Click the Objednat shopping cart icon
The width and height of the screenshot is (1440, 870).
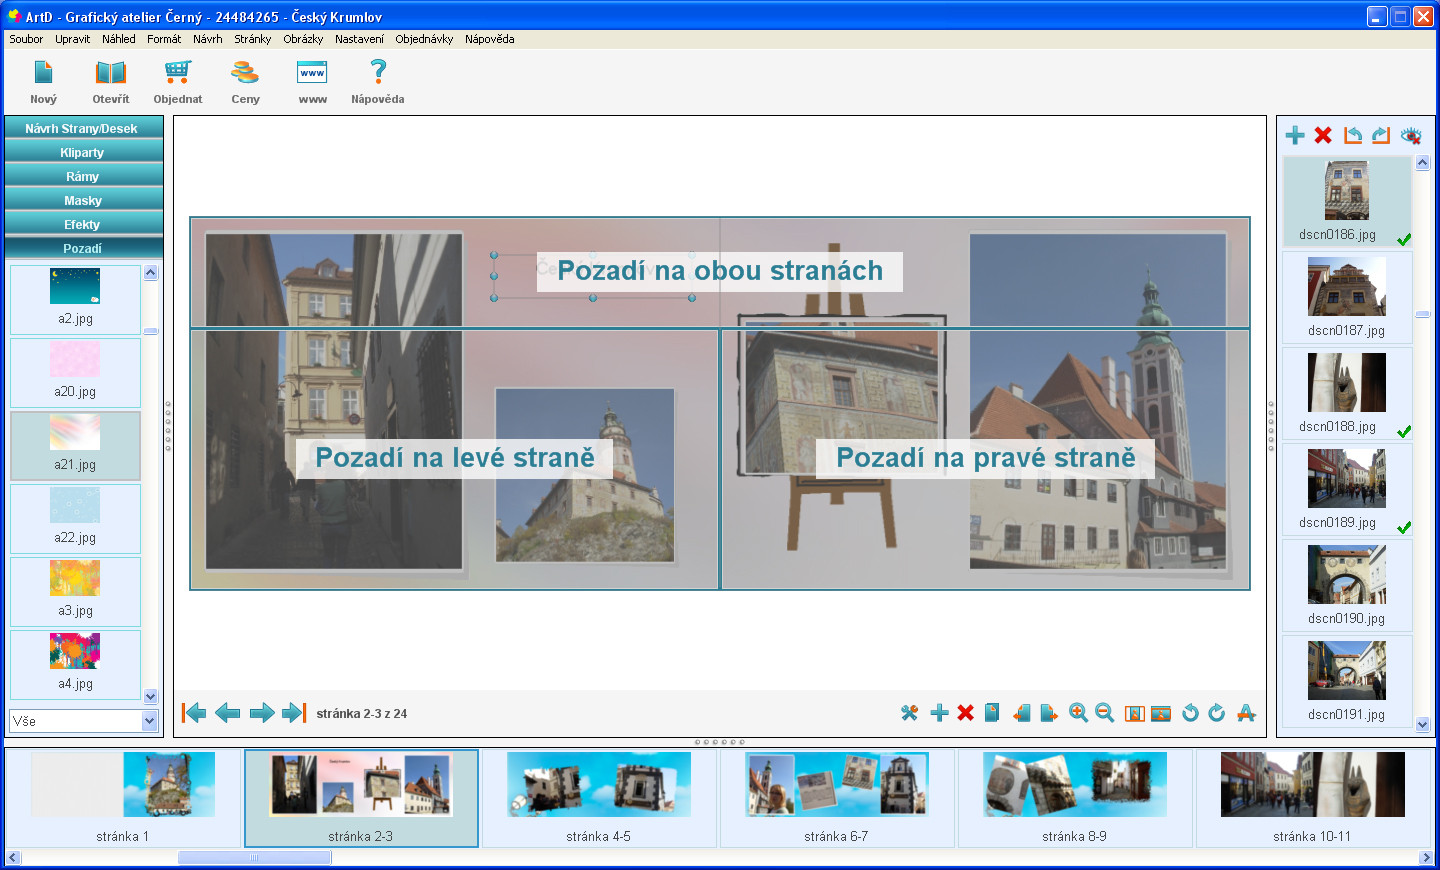click(178, 73)
